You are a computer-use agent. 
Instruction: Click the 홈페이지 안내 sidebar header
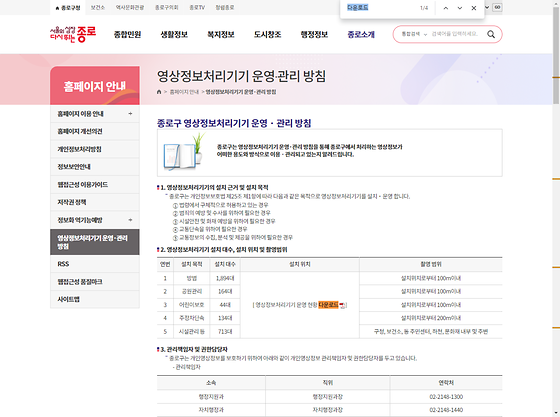point(95,86)
